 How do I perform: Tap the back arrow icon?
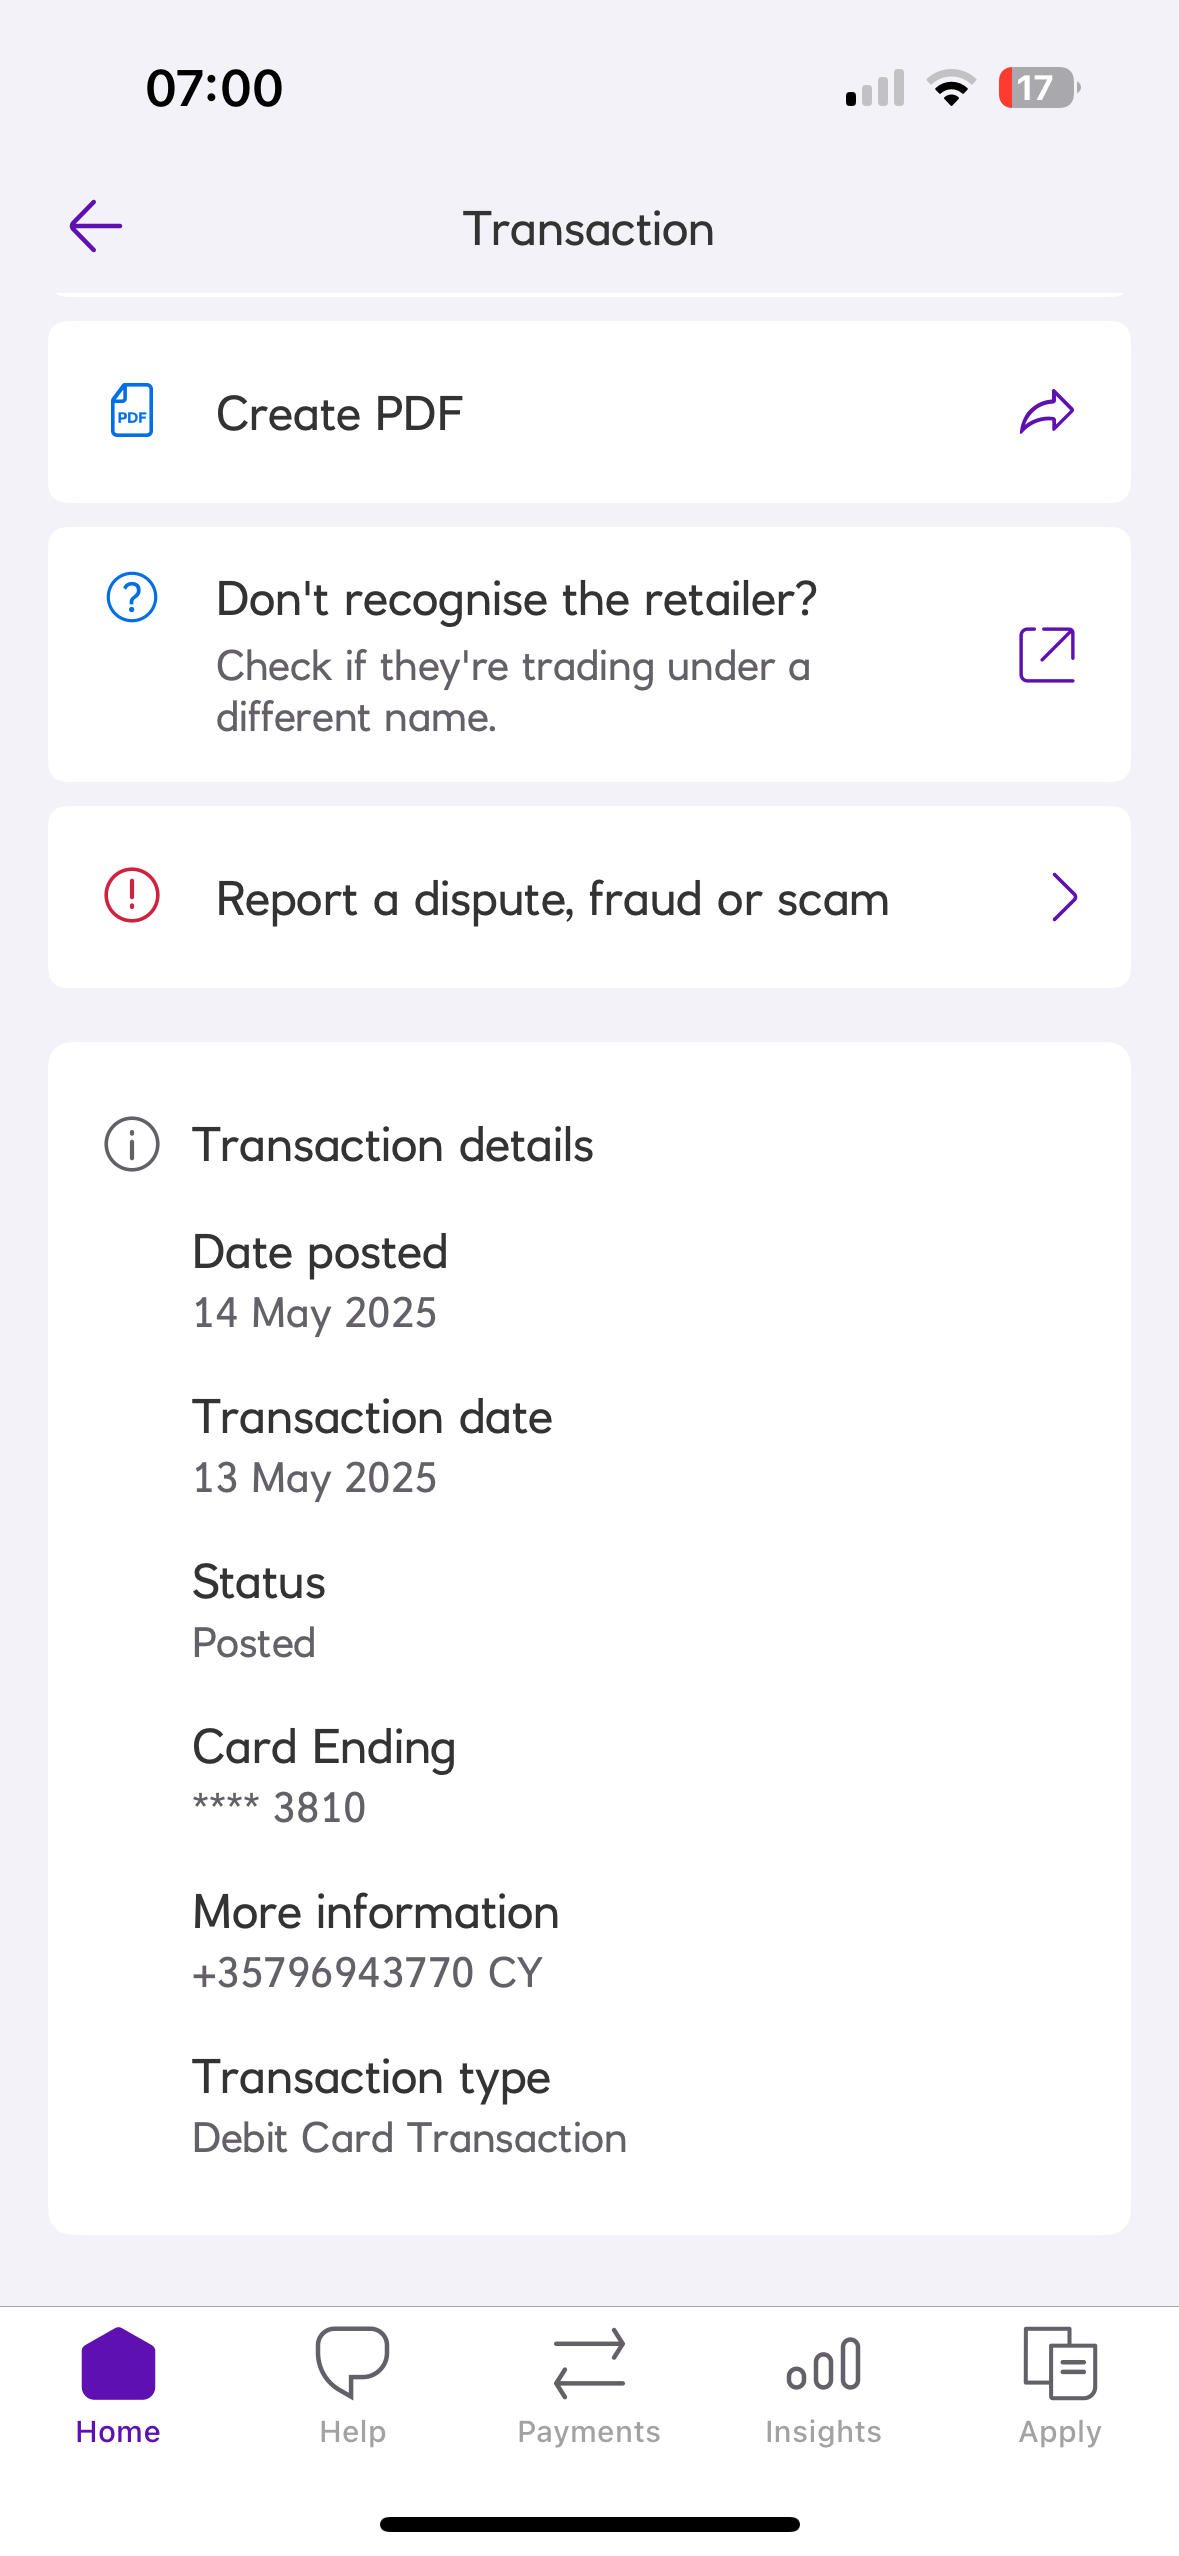coord(96,226)
